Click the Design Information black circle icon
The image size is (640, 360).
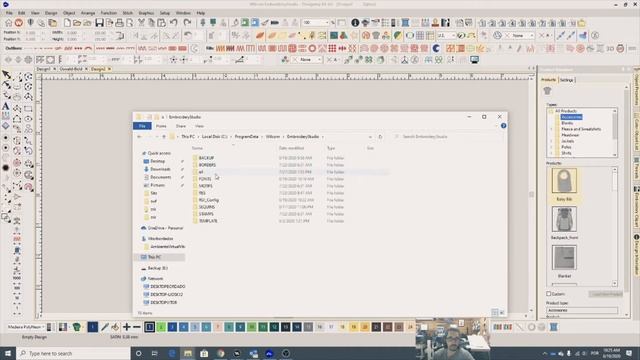[355, 22]
